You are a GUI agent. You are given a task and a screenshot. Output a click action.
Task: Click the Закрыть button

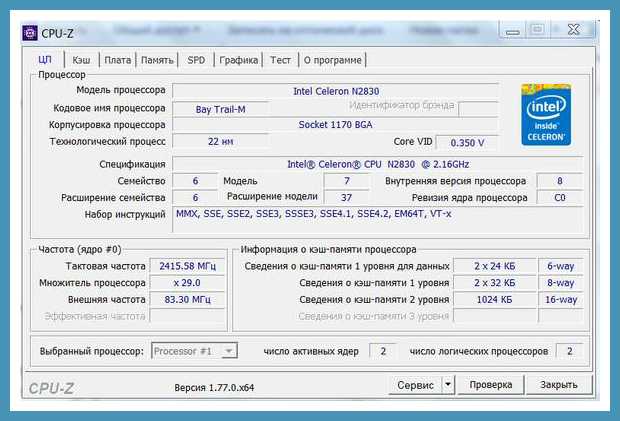[x=559, y=385]
